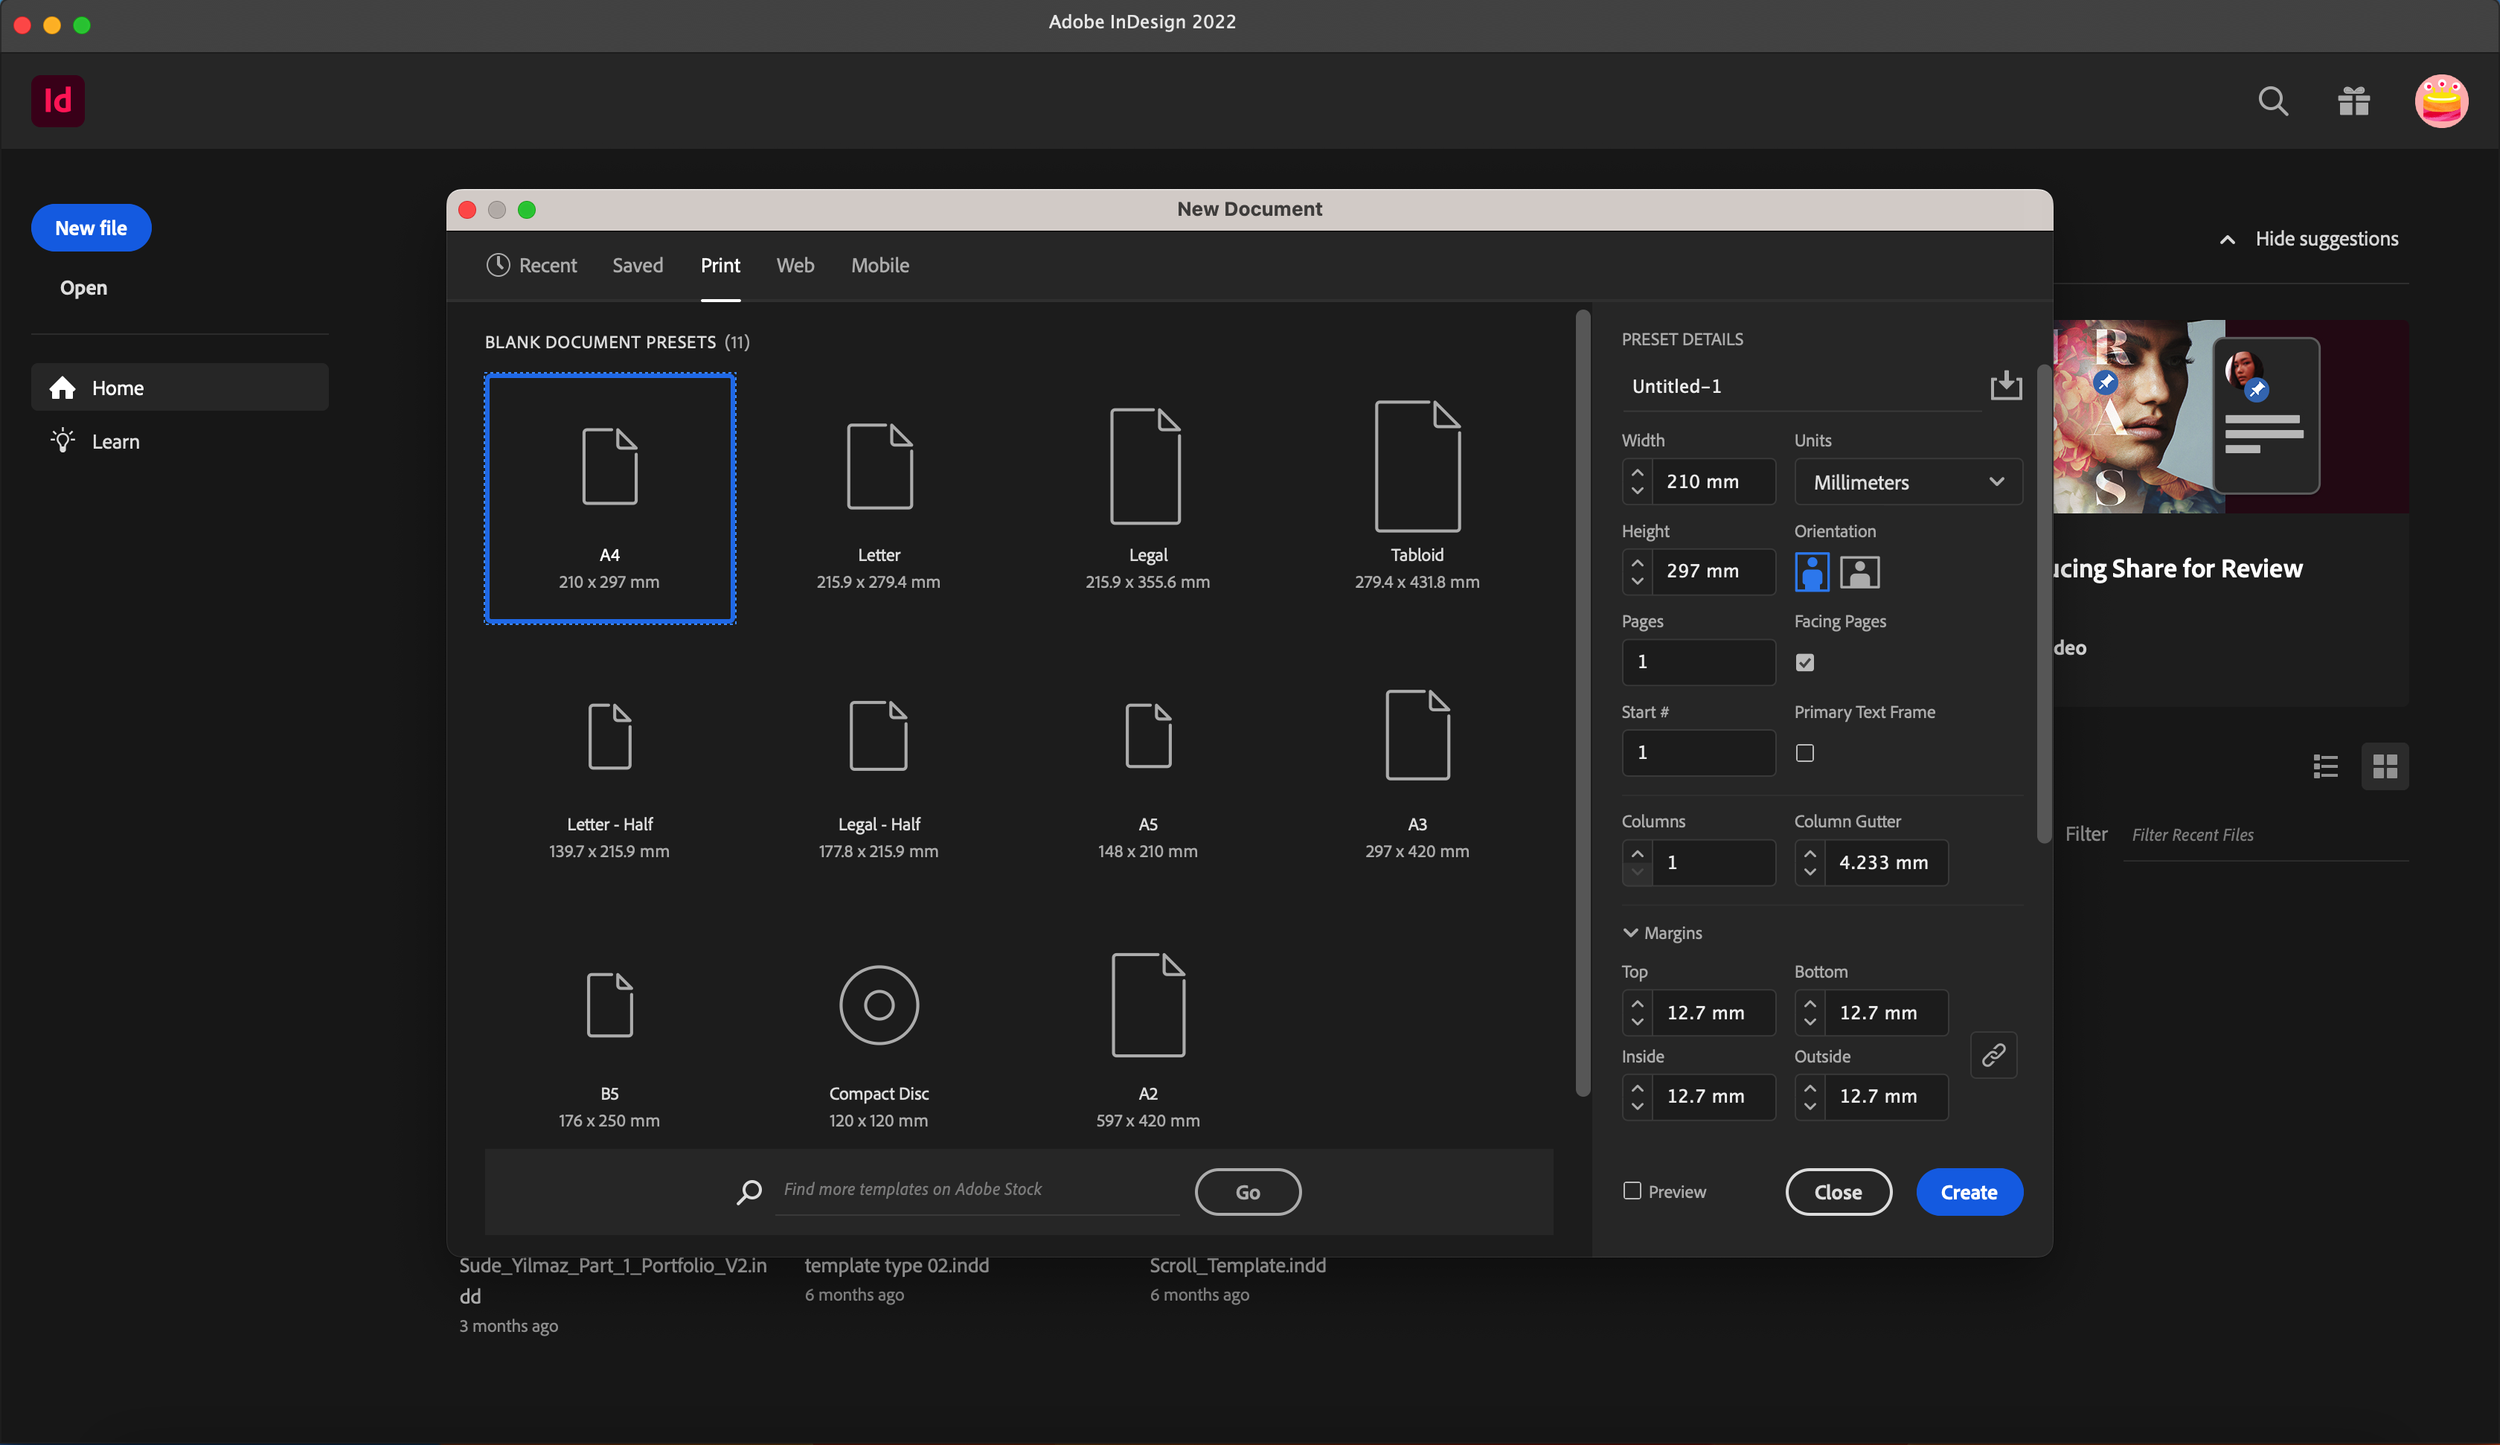Select the Compact Disc preset
Screen dimensions: 2500x1445
(879, 1037)
